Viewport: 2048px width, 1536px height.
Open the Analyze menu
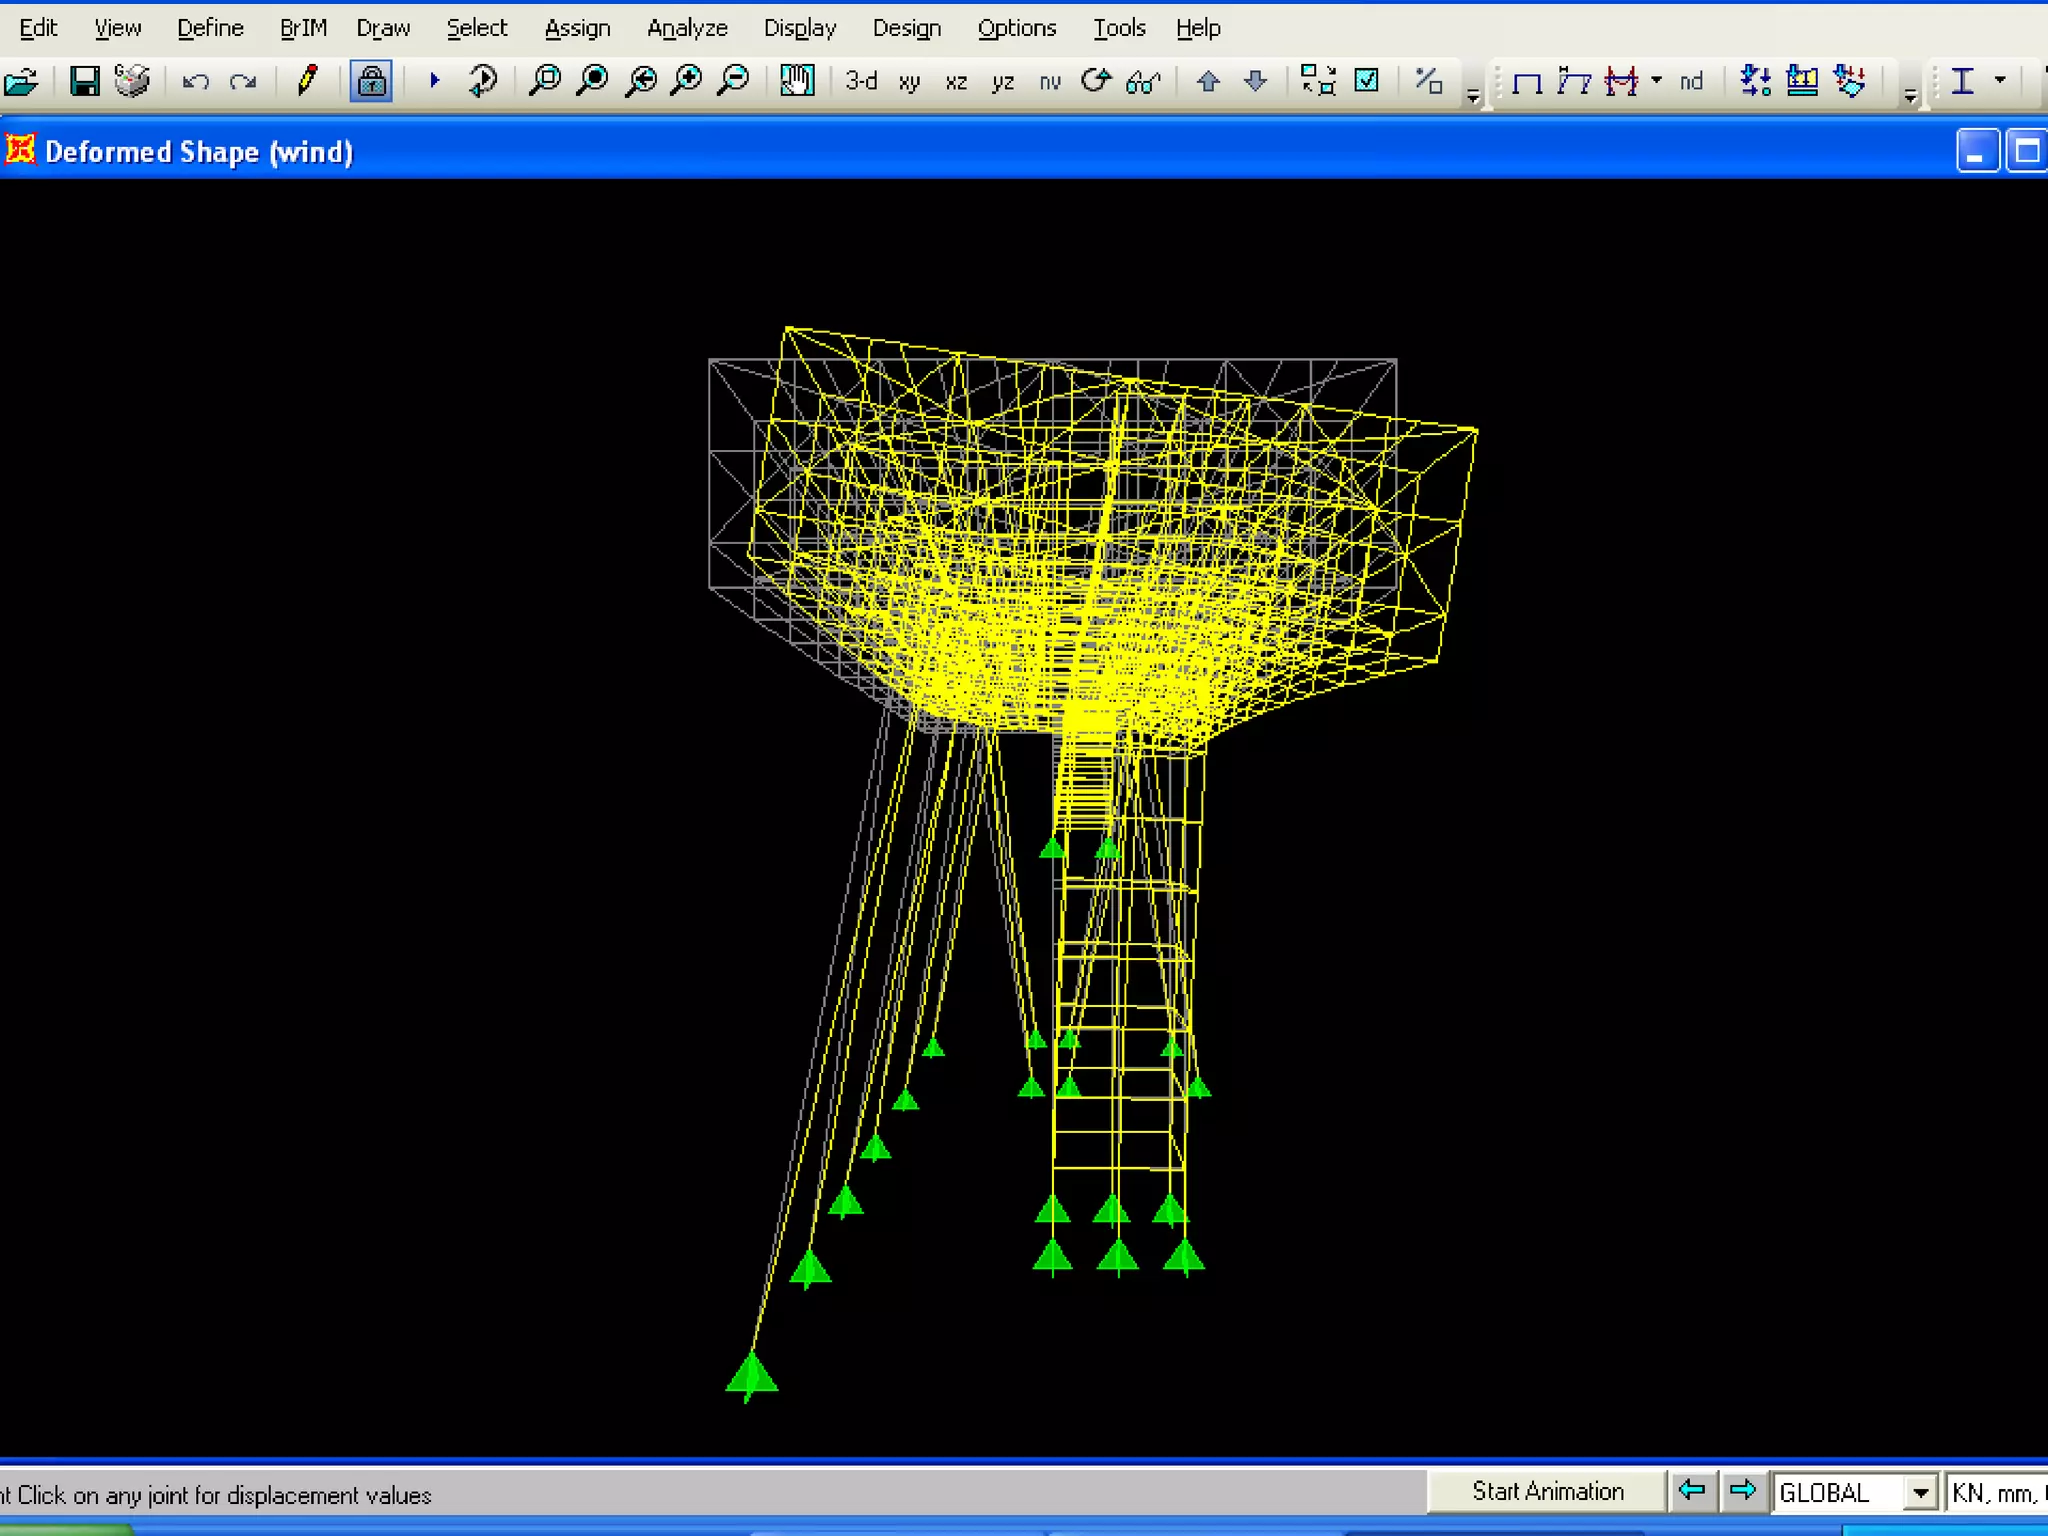point(687,28)
